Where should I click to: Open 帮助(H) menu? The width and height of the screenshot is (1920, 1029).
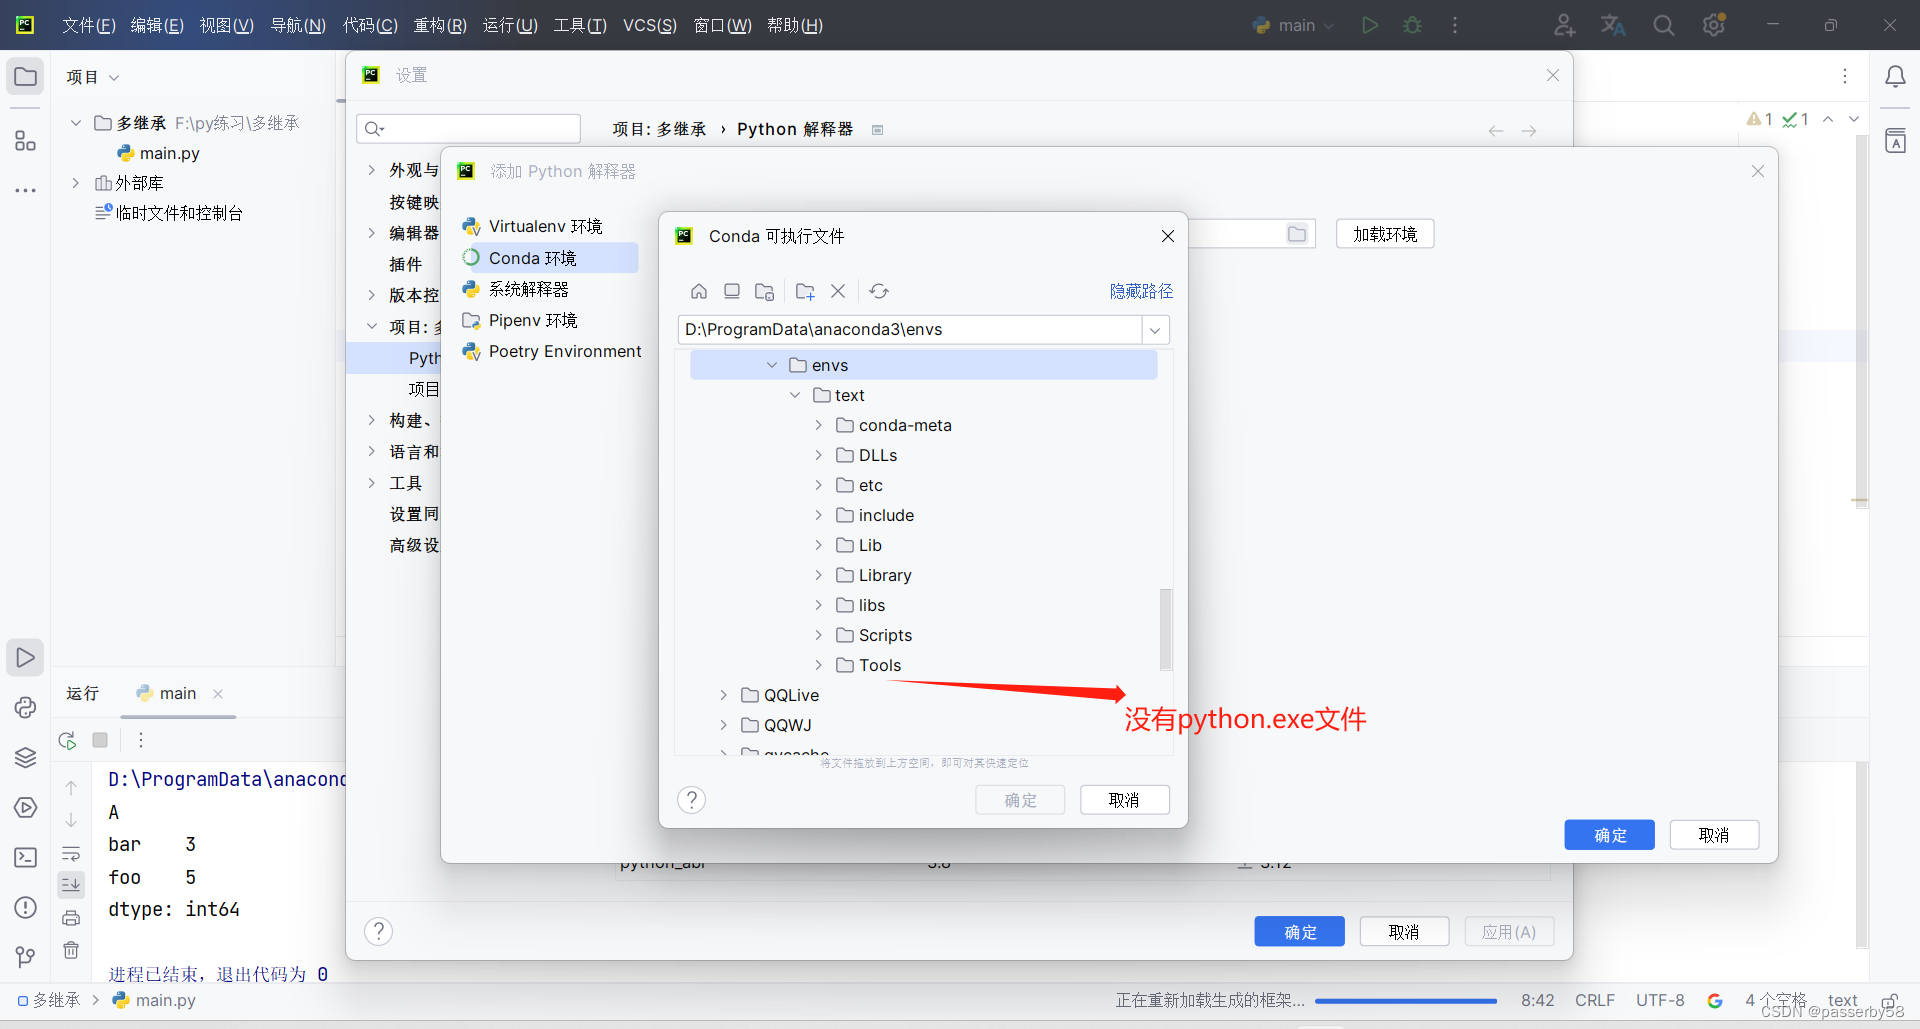[x=795, y=25]
